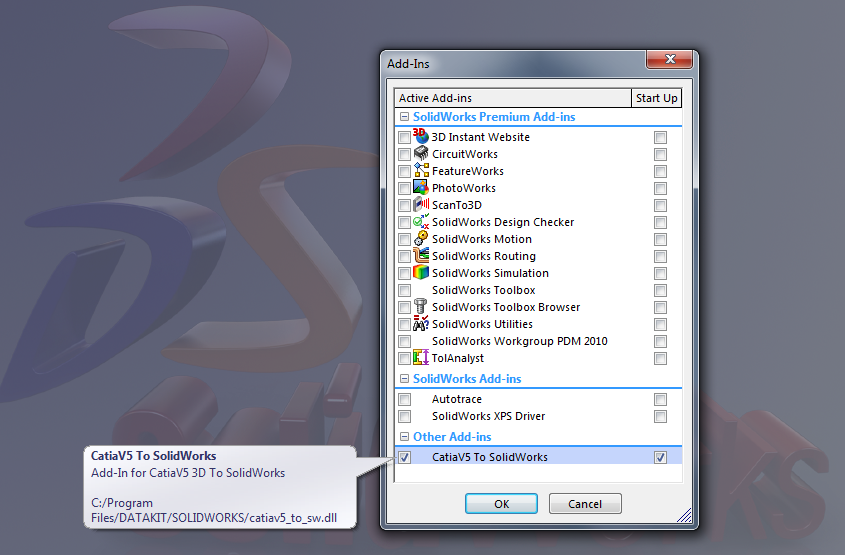Select the CatiaV5 To SolidWorks row label

(x=489, y=457)
